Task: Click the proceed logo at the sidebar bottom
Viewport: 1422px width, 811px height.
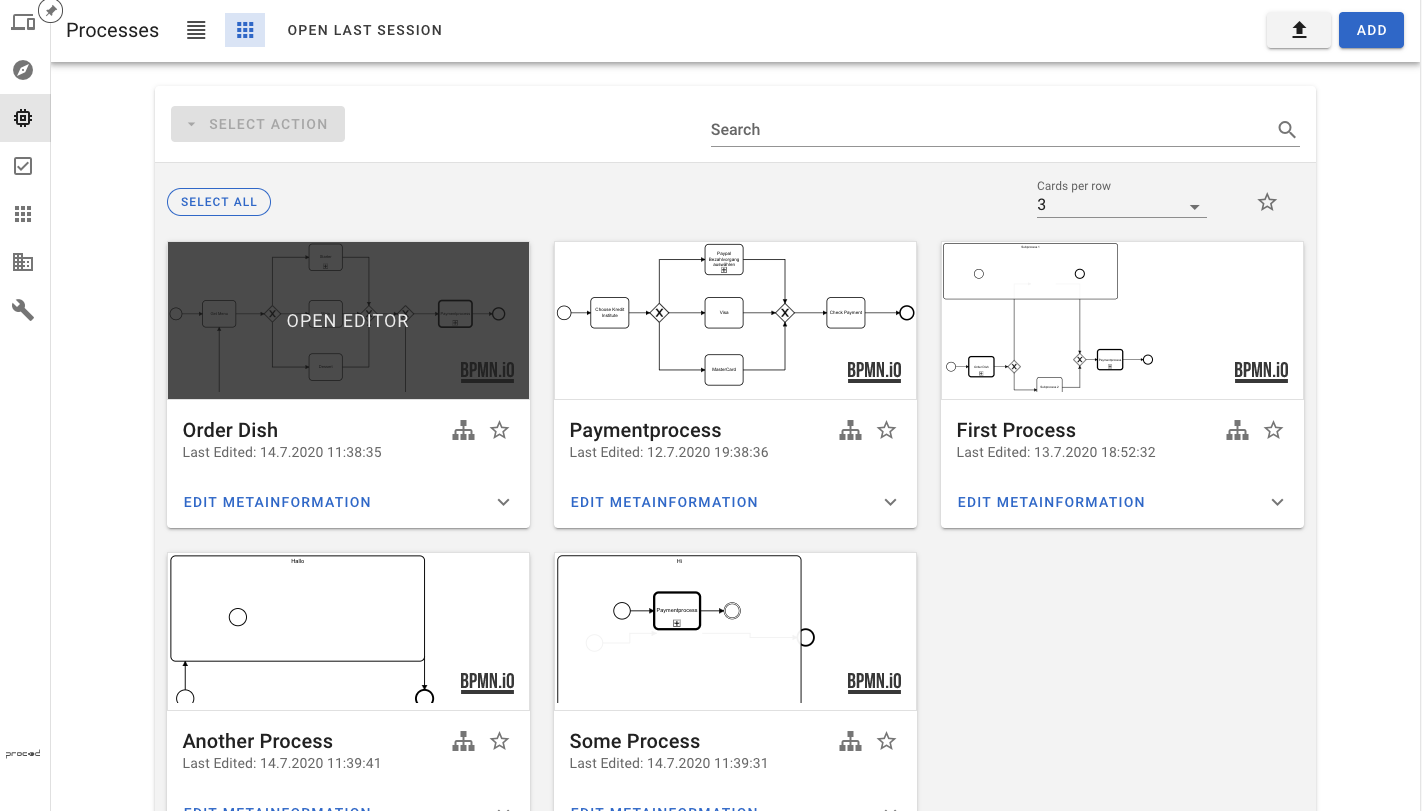Action: coord(23,754)
